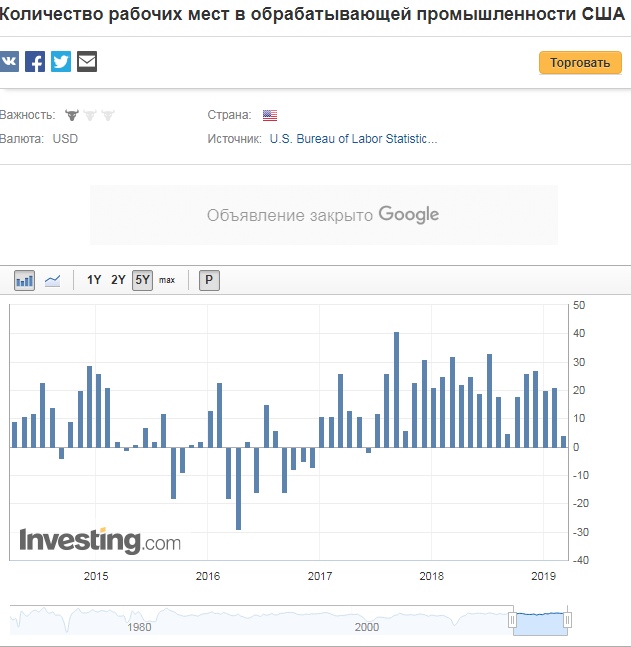Click the Investing.com logo on the chart
The height and width of the screenshot is (647, 631).
click(100, 541)
